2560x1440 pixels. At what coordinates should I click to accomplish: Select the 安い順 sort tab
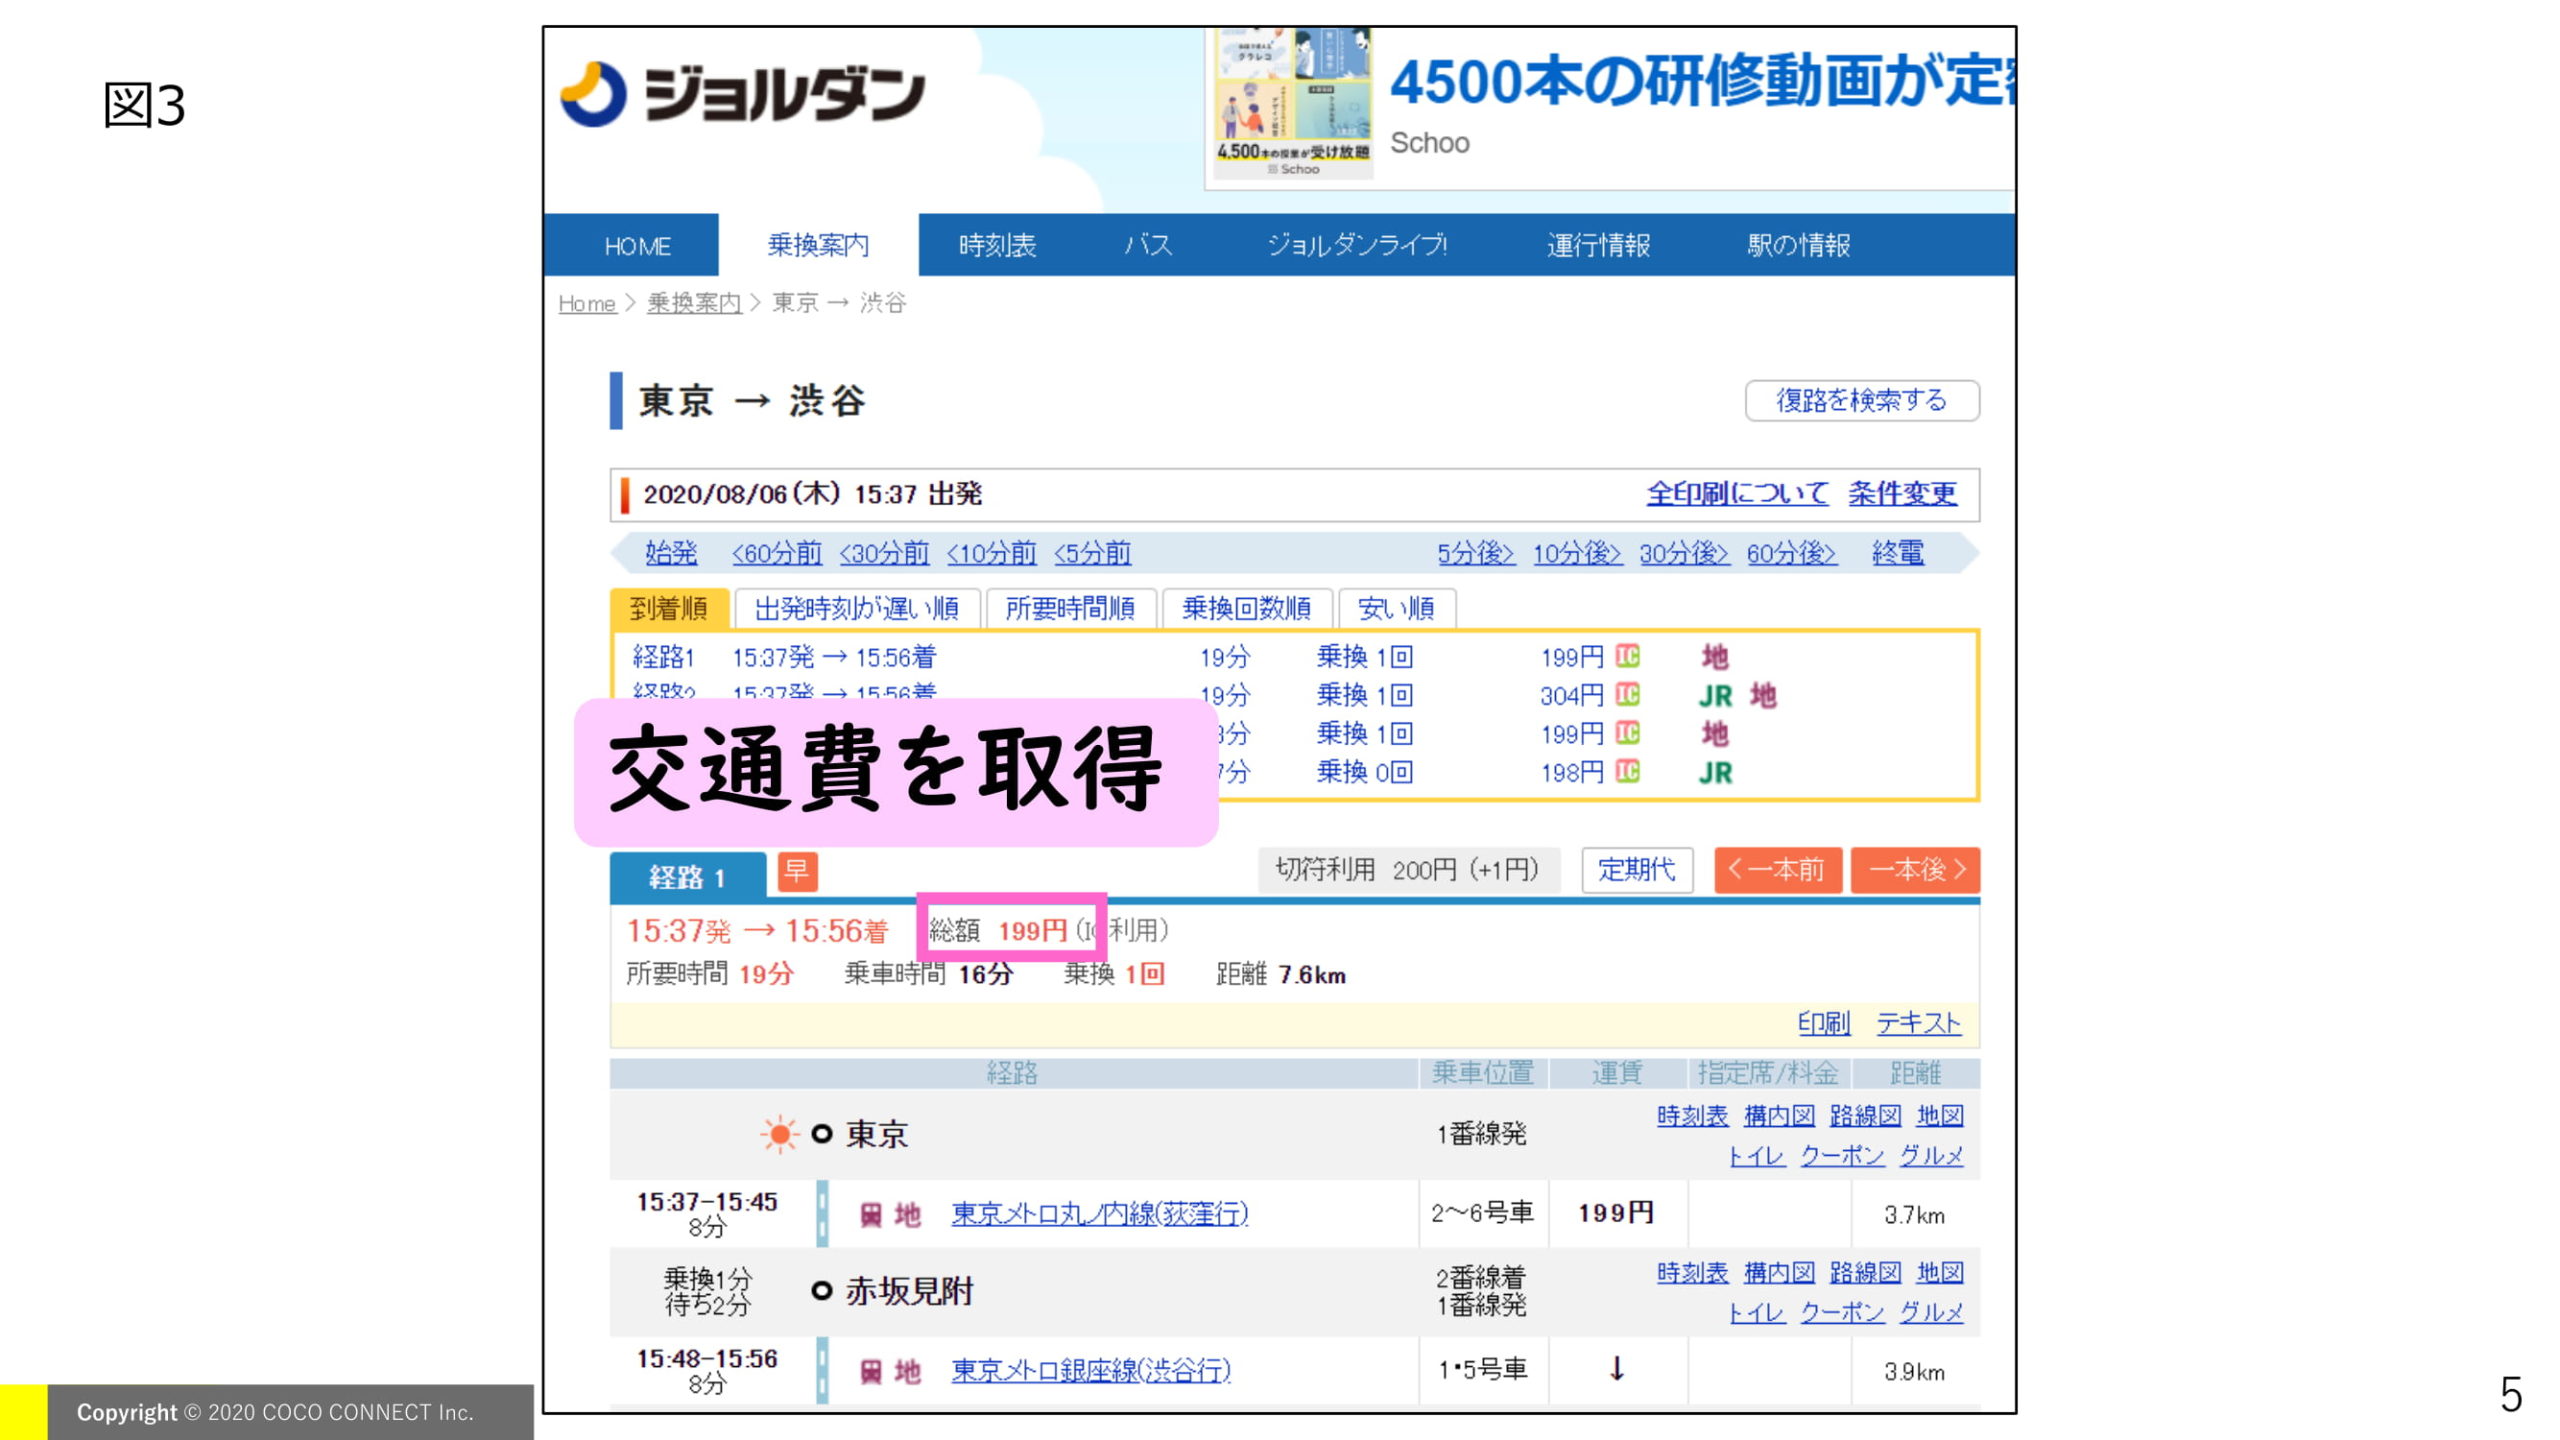click(1397, 608)
